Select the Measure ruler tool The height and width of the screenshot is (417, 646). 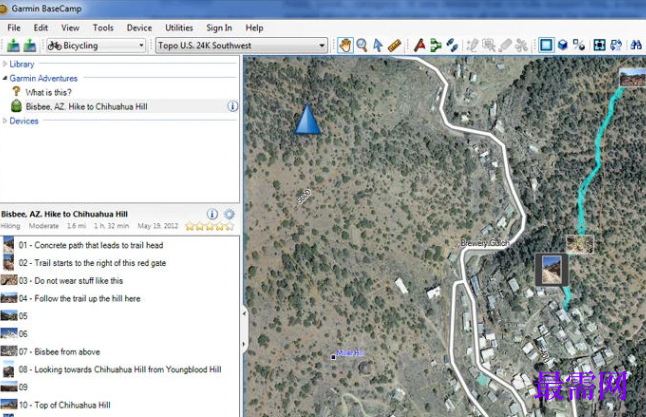[x=394, y=45]
